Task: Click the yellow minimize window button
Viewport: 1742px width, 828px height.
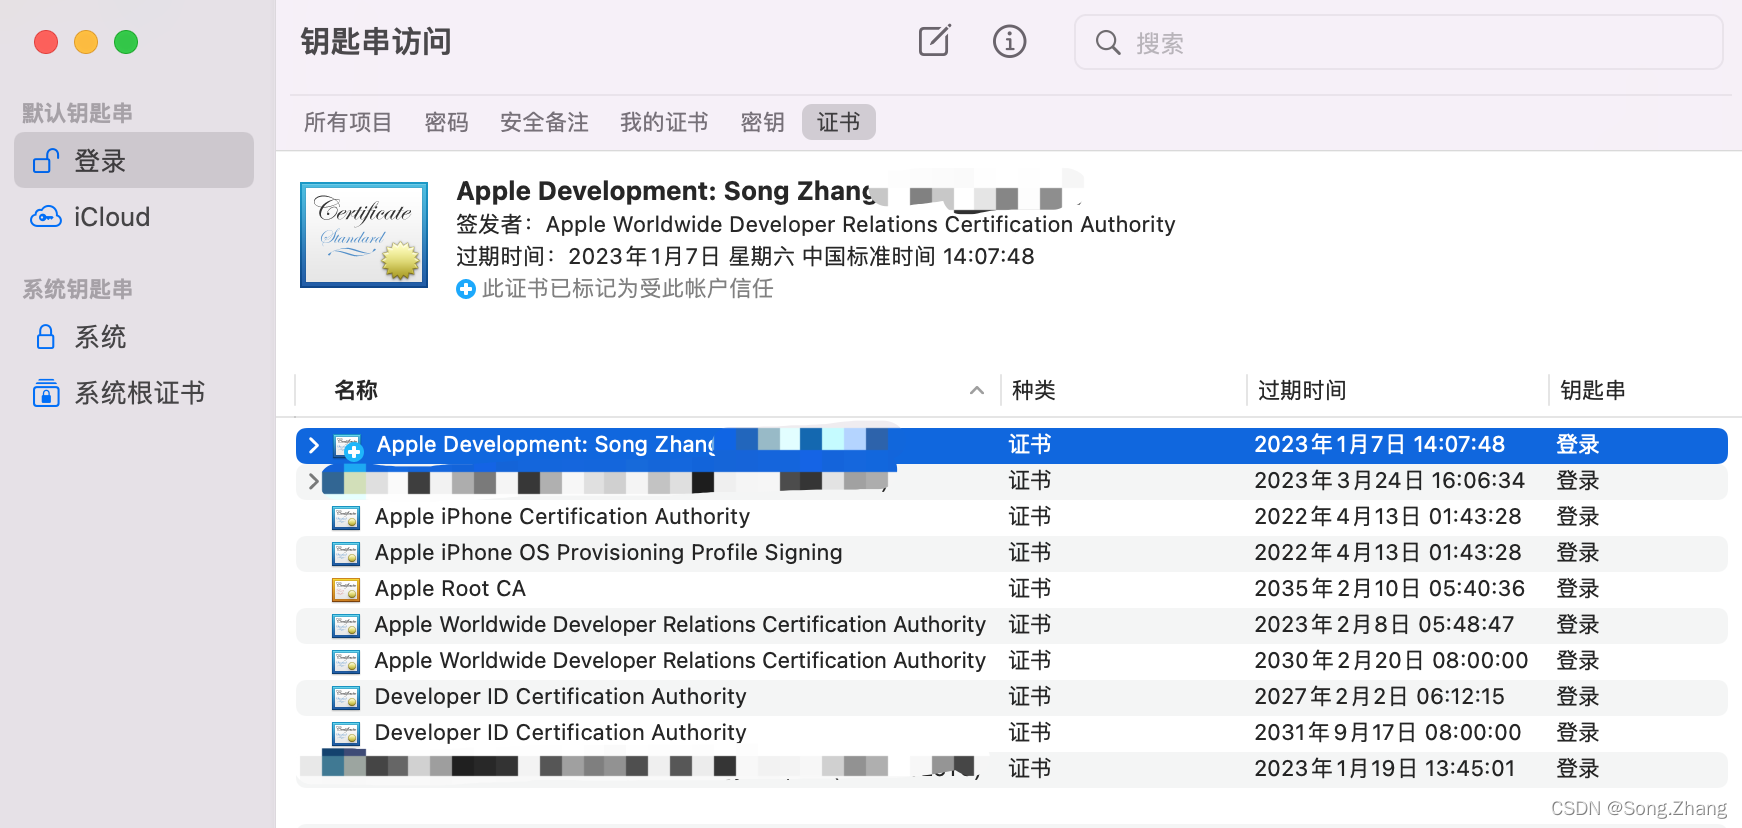Action: click(x=86, y=42)
